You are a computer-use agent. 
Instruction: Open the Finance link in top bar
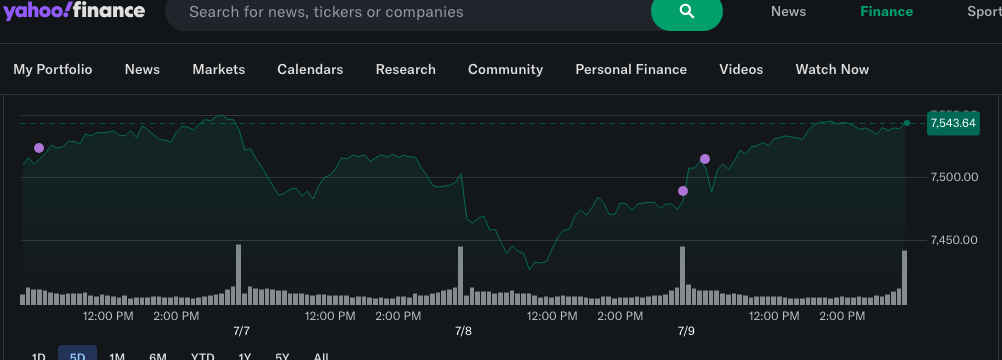tap(886, 12)
